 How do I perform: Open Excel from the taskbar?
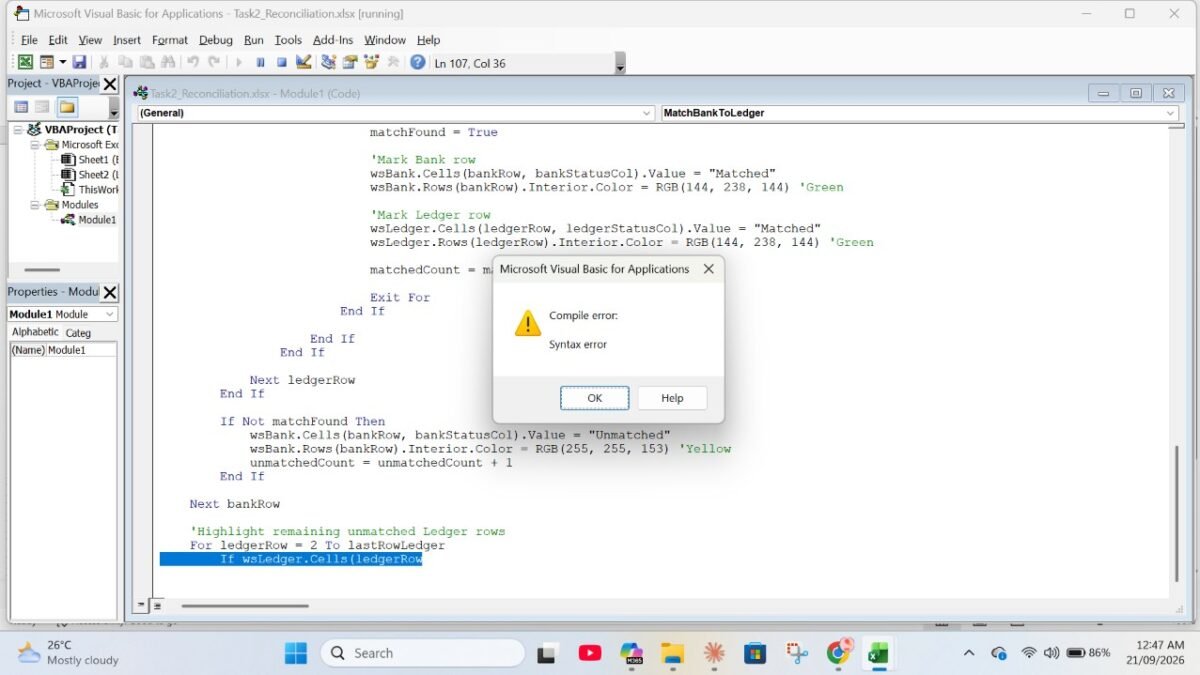point(878,653)
